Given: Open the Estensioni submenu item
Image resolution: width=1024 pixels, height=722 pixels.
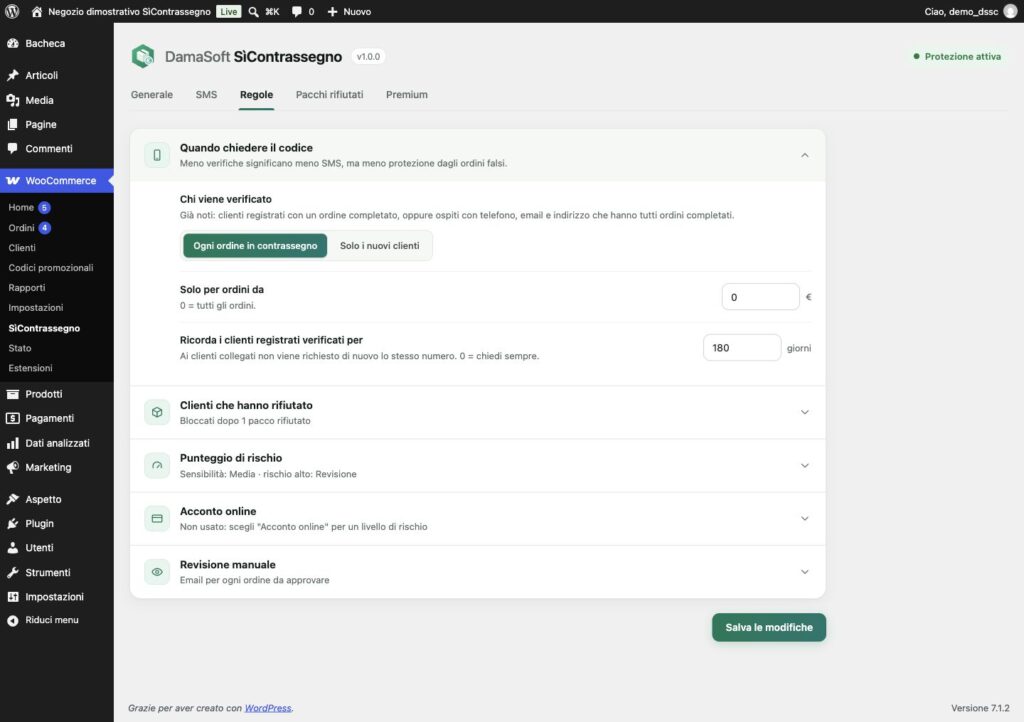Looking at the screenshot, I should [x=31, y=368].
